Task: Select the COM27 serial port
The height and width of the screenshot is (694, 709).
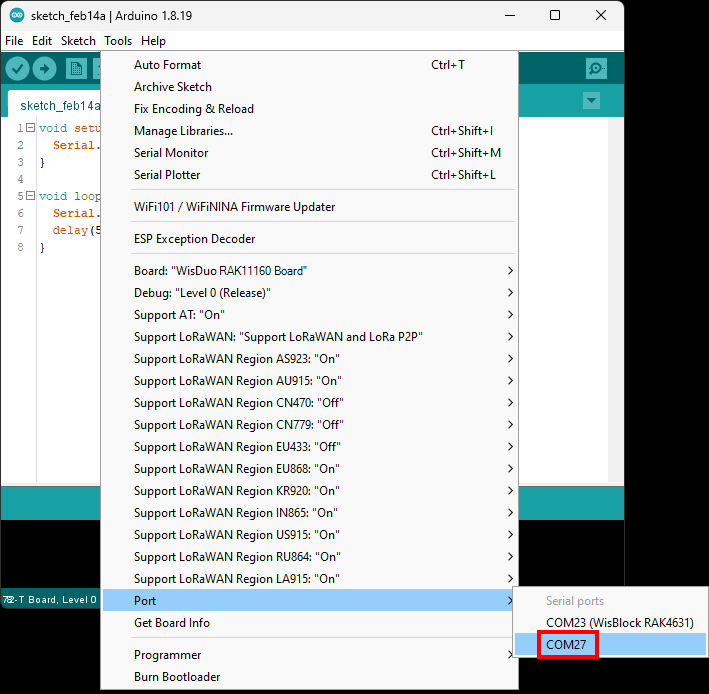Action: click(x=610, y=645)
